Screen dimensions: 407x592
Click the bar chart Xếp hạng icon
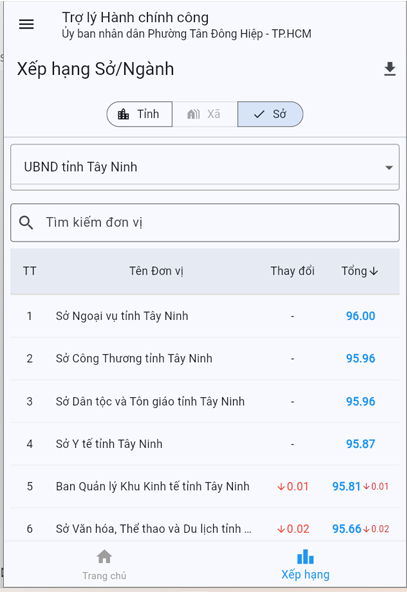point(305,557)
